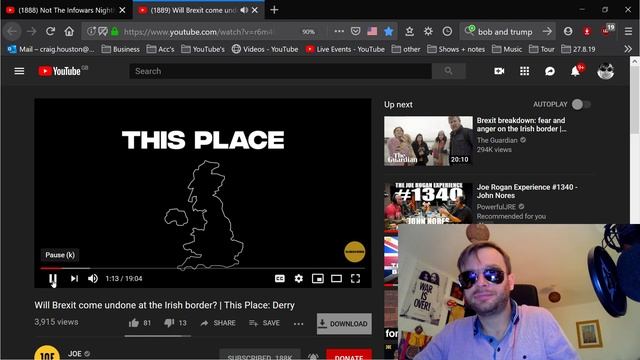Save video to a playlist
The height and width of the screenshot is (360, 640).
pyautogui.click(x=264, y=323)
